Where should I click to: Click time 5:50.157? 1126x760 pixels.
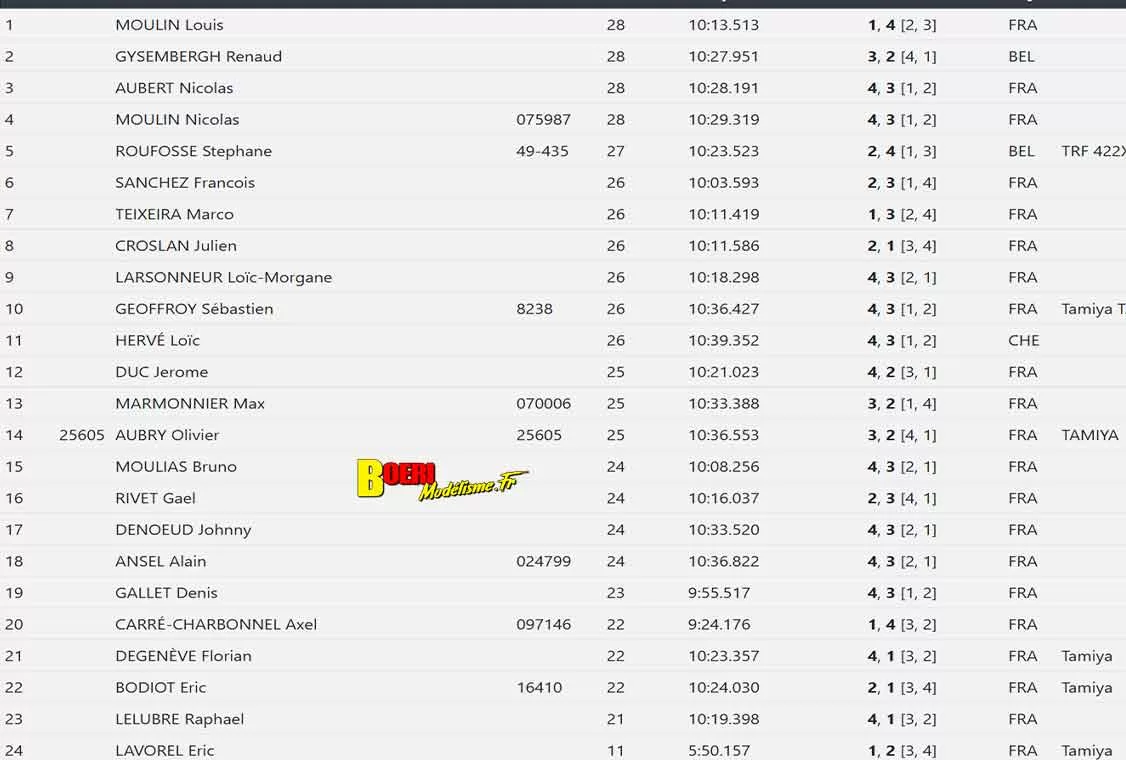(719, 751)
